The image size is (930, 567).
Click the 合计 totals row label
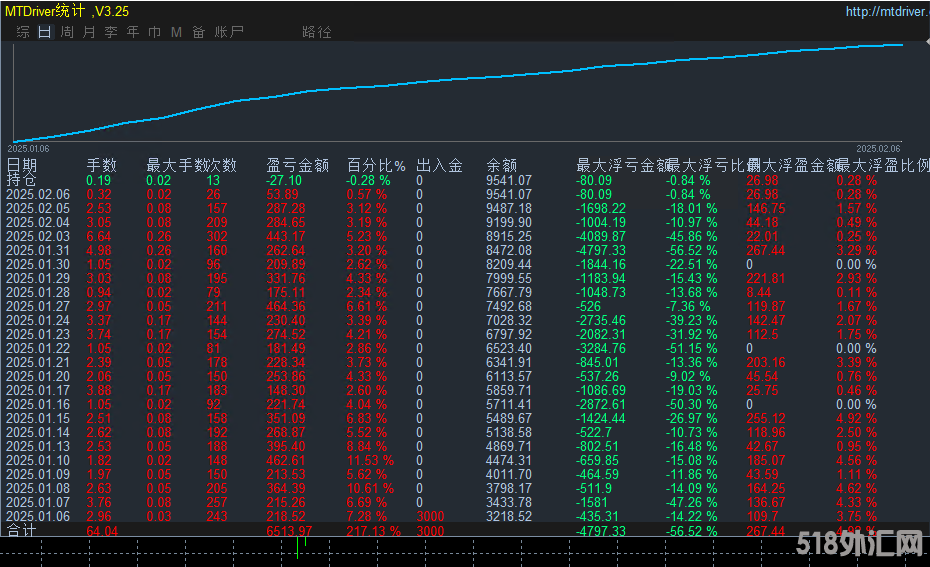22,530
